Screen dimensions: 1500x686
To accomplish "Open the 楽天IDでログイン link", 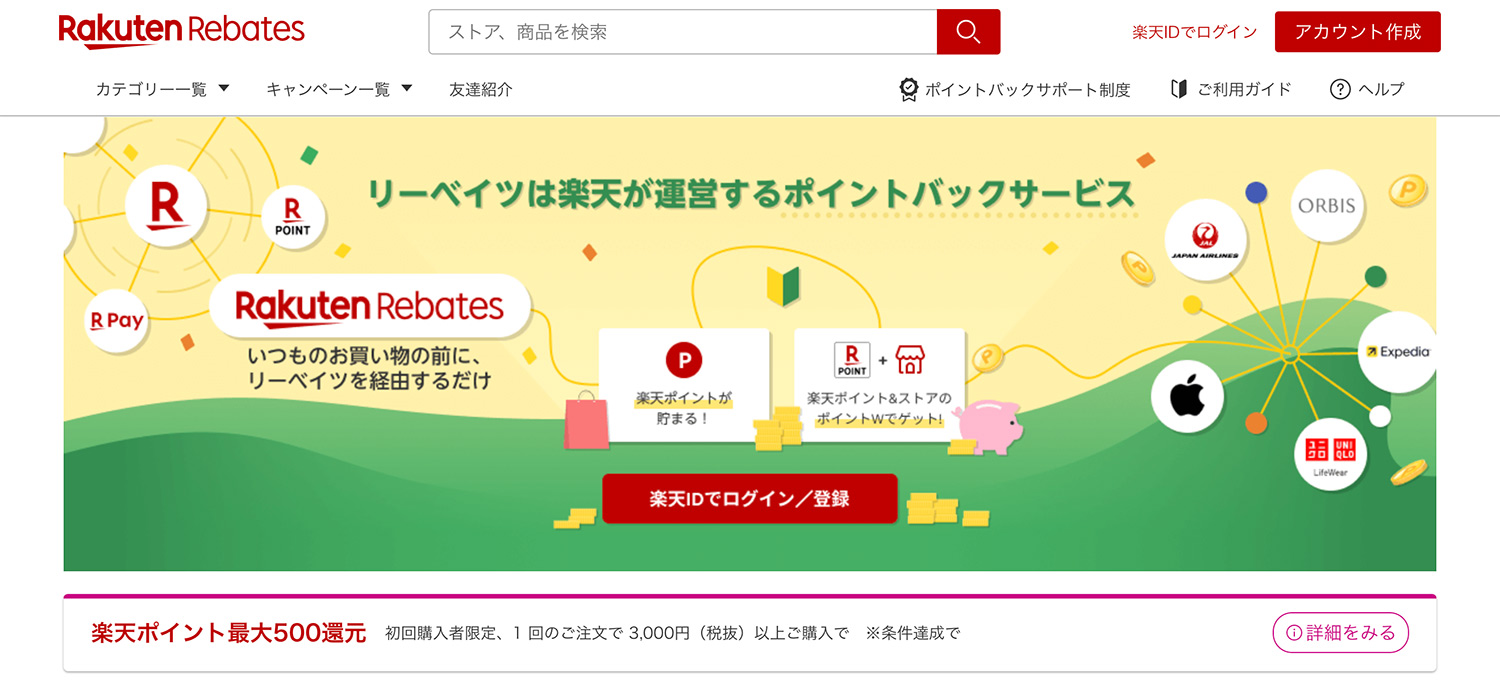I will tap(1194, 32).
